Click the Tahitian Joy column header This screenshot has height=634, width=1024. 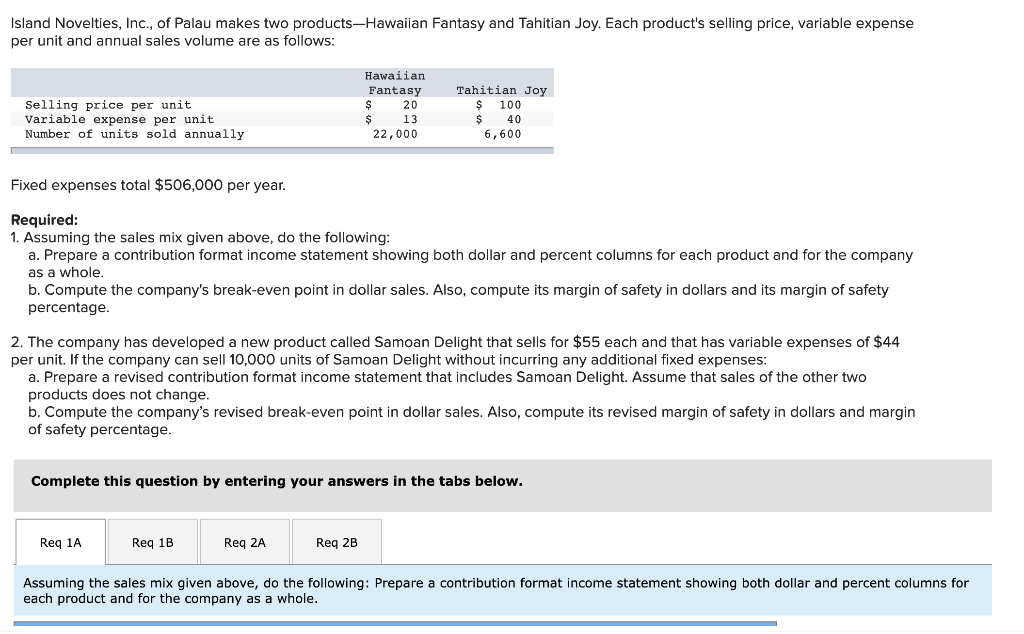click(x=501, y=90)
